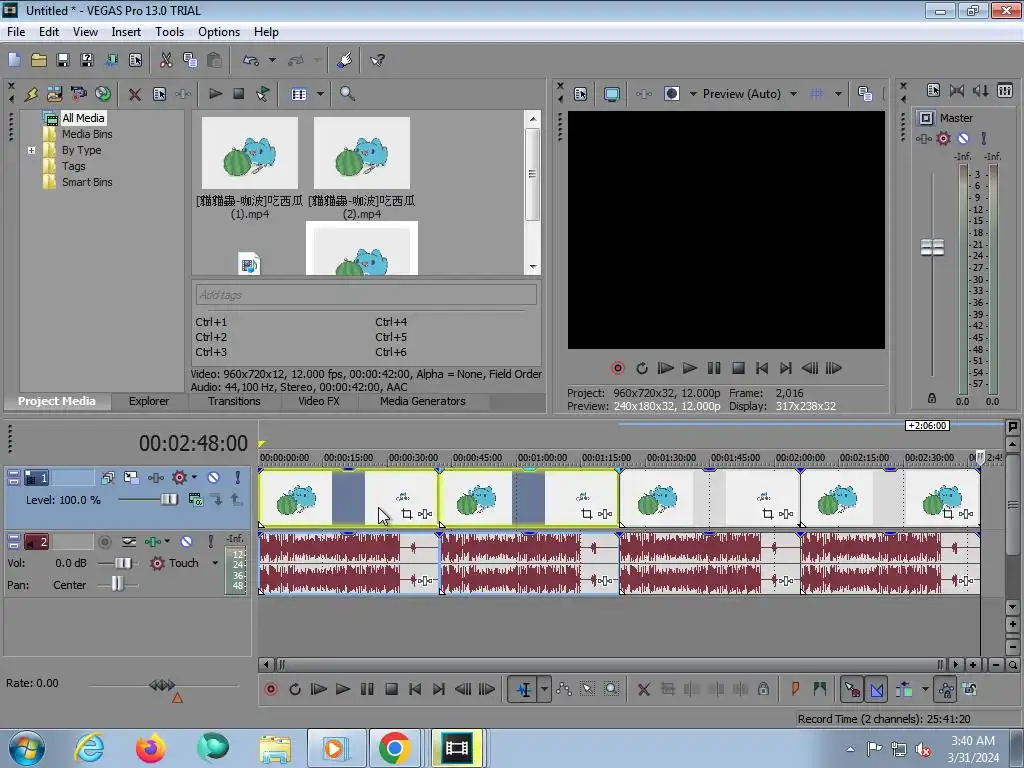Image resolution: width=1024 pixels, height=768 pixels.
Task: Toggle auto ripple in timeline toolbar
Action: [904, 689]
